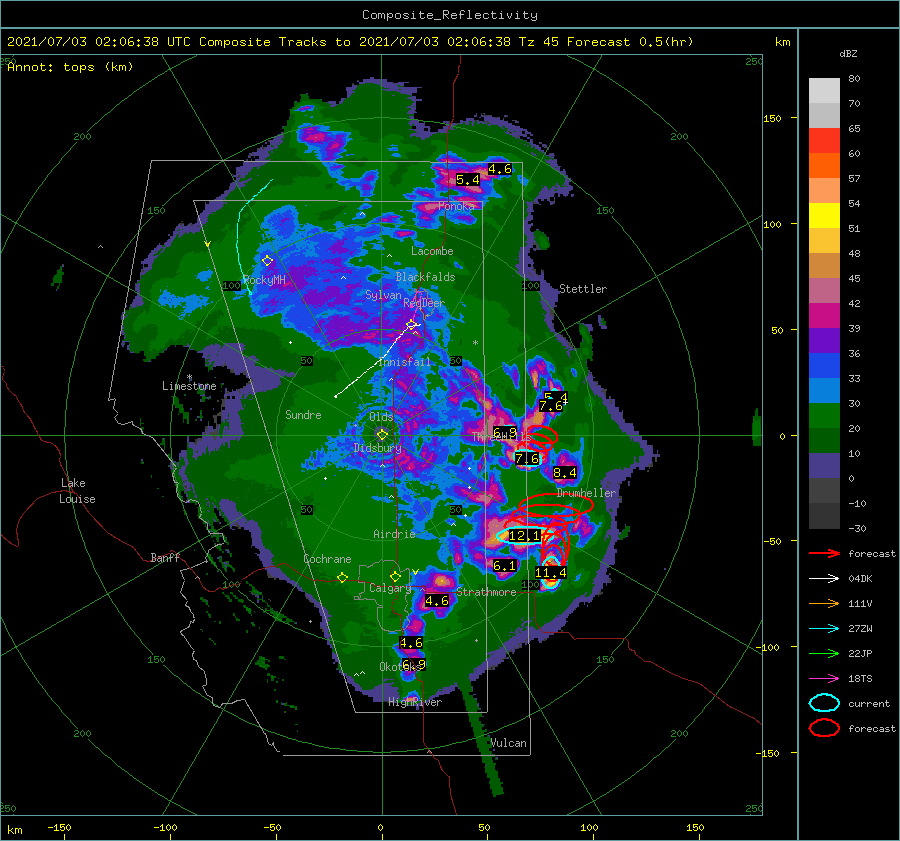Click the cyan current storm ellipse around 12.1
The image size is (900, 841).
pos(521,536)
